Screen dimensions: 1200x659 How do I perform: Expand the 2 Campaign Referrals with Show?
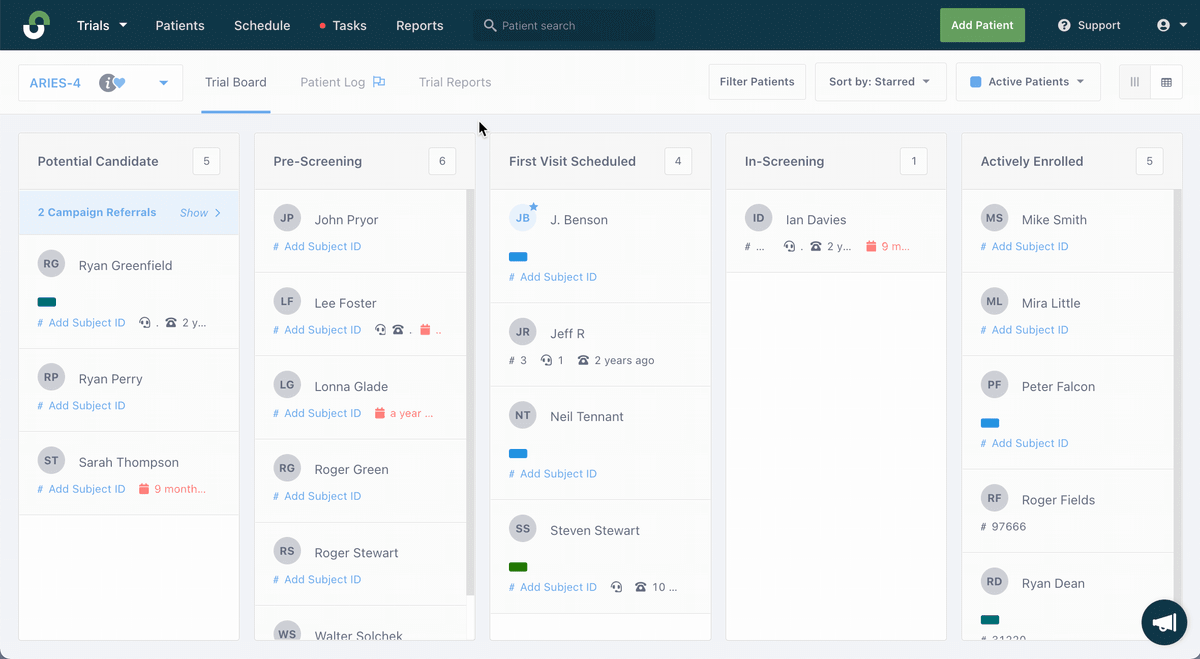(x=200, y=213)
